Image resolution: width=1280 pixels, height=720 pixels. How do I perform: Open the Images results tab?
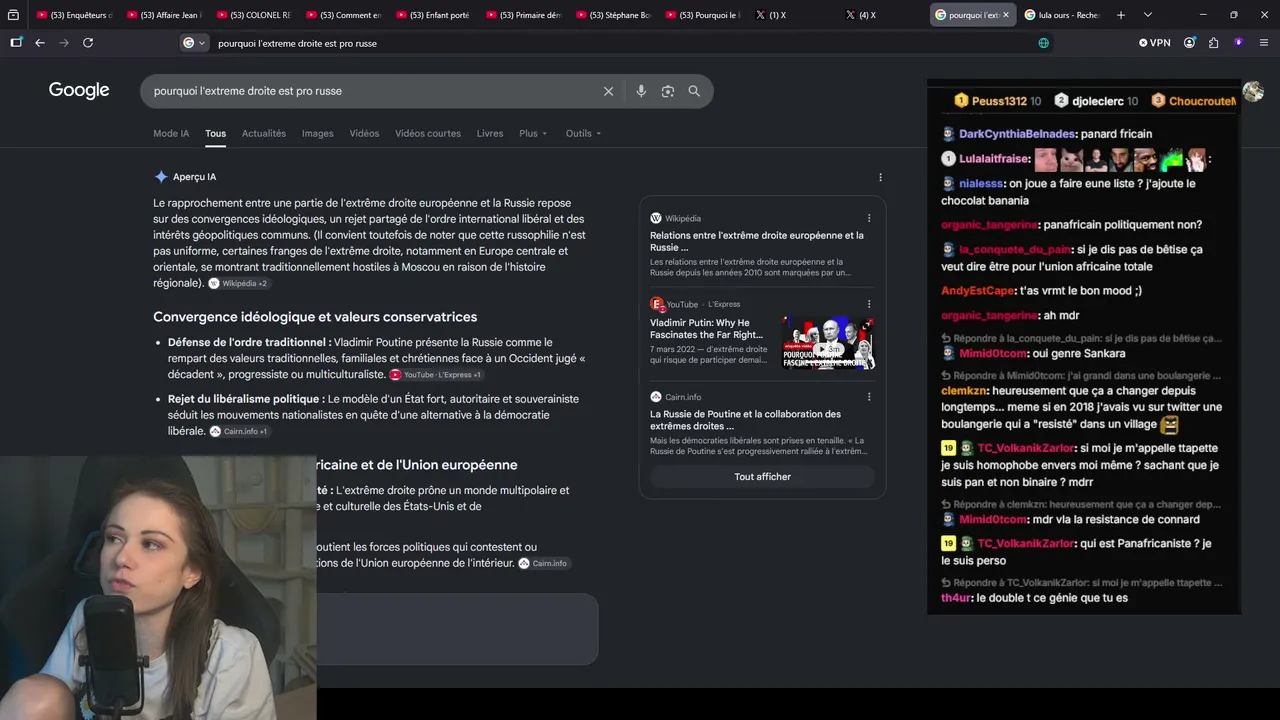click(x=318, y=133)
